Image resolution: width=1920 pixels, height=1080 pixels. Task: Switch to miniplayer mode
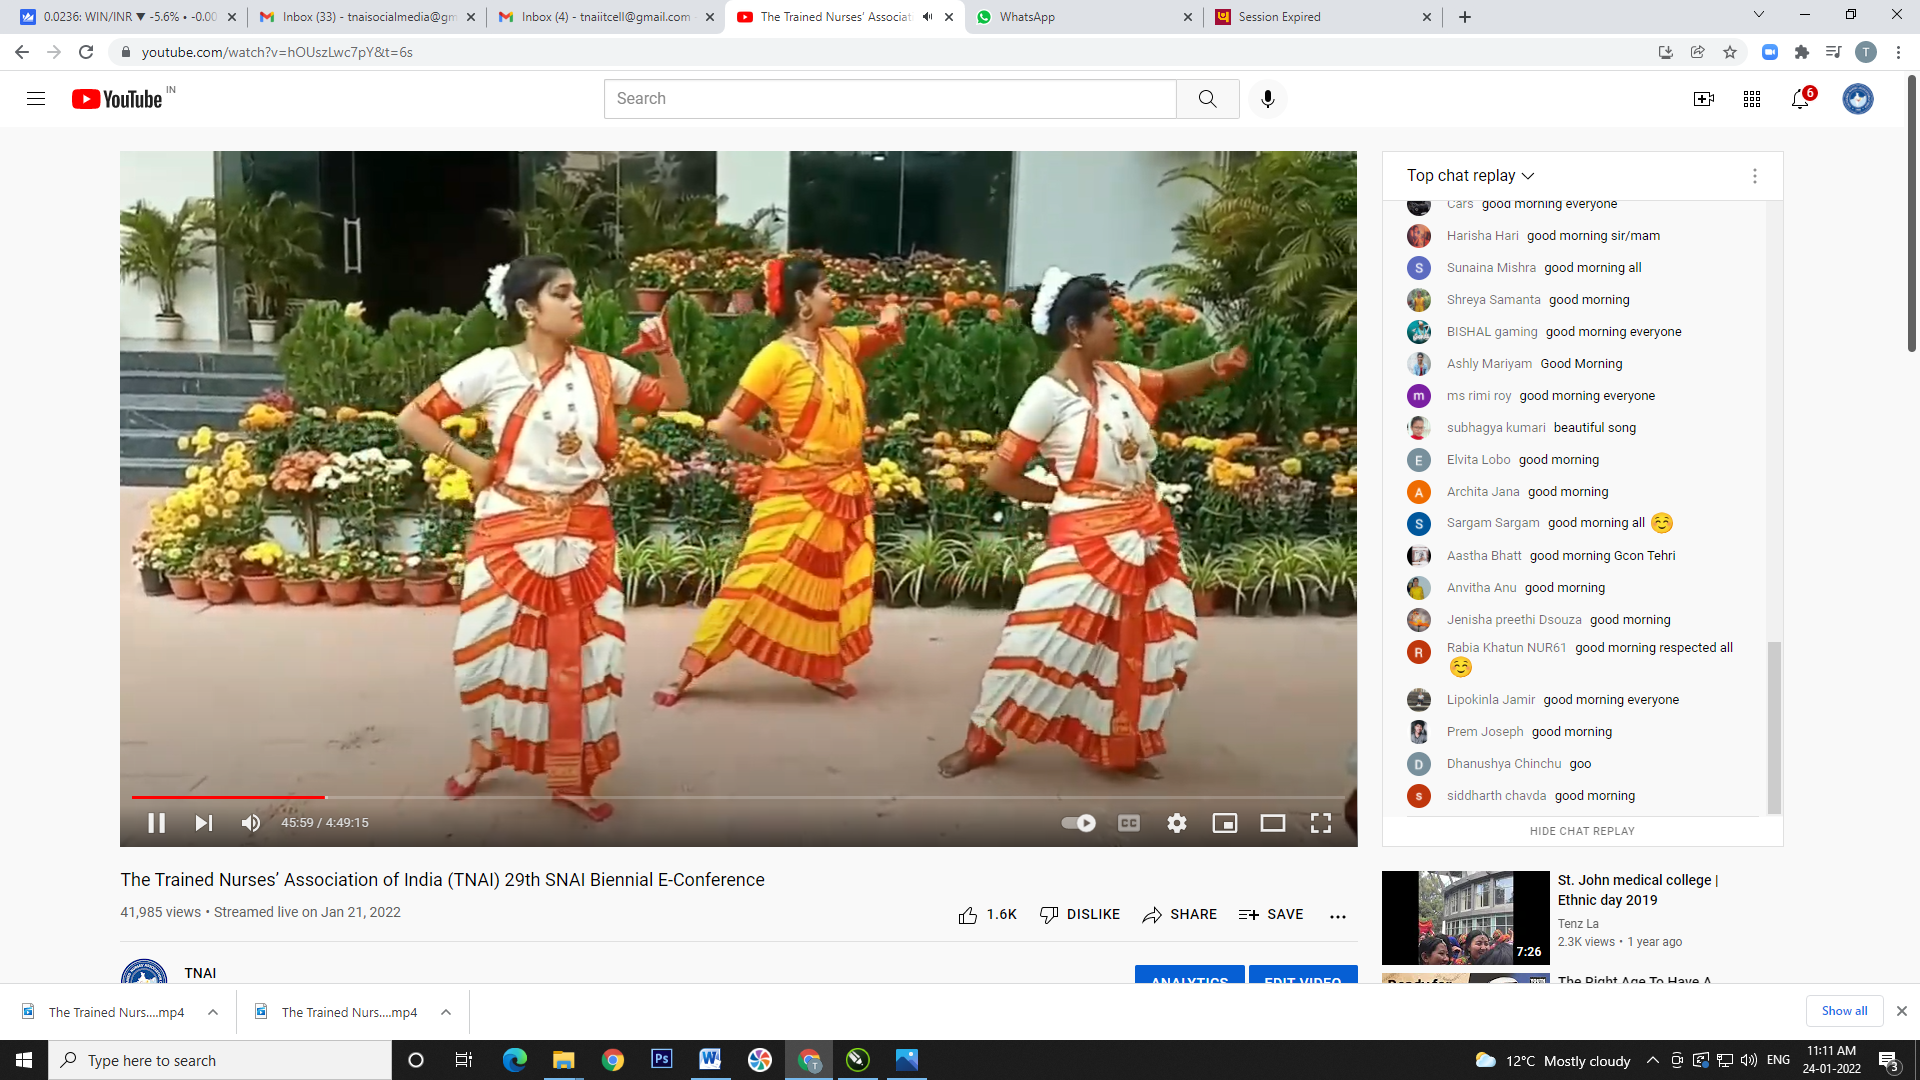1225,823
